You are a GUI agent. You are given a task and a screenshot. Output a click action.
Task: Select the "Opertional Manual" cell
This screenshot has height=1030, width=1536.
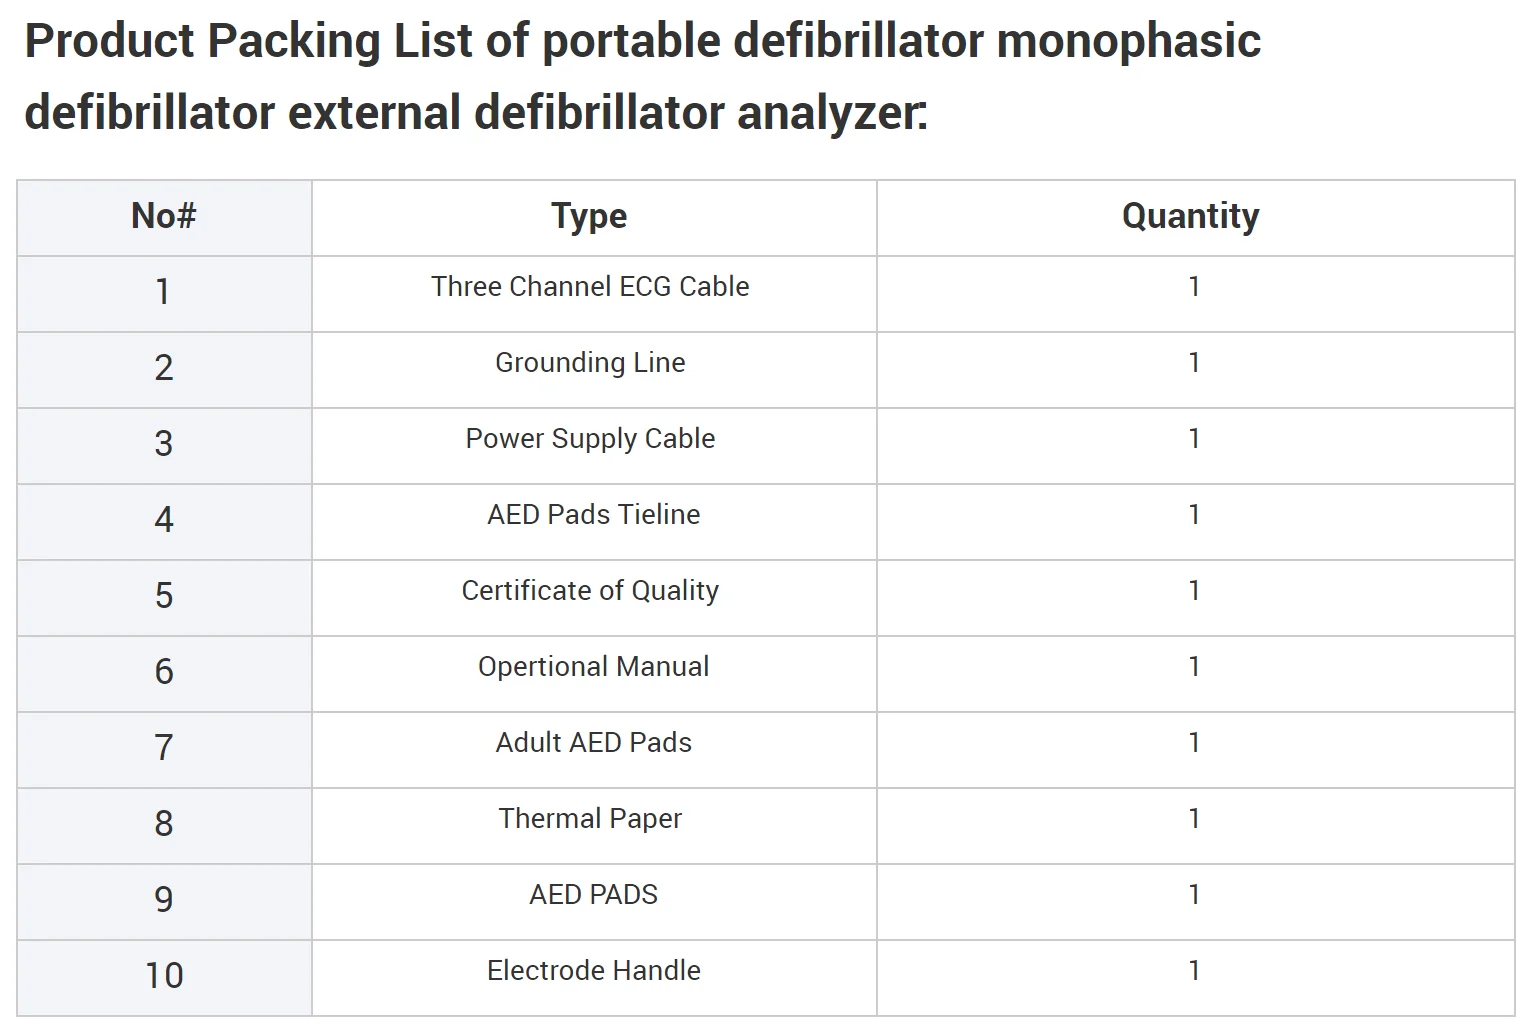(x=593, y=667)
